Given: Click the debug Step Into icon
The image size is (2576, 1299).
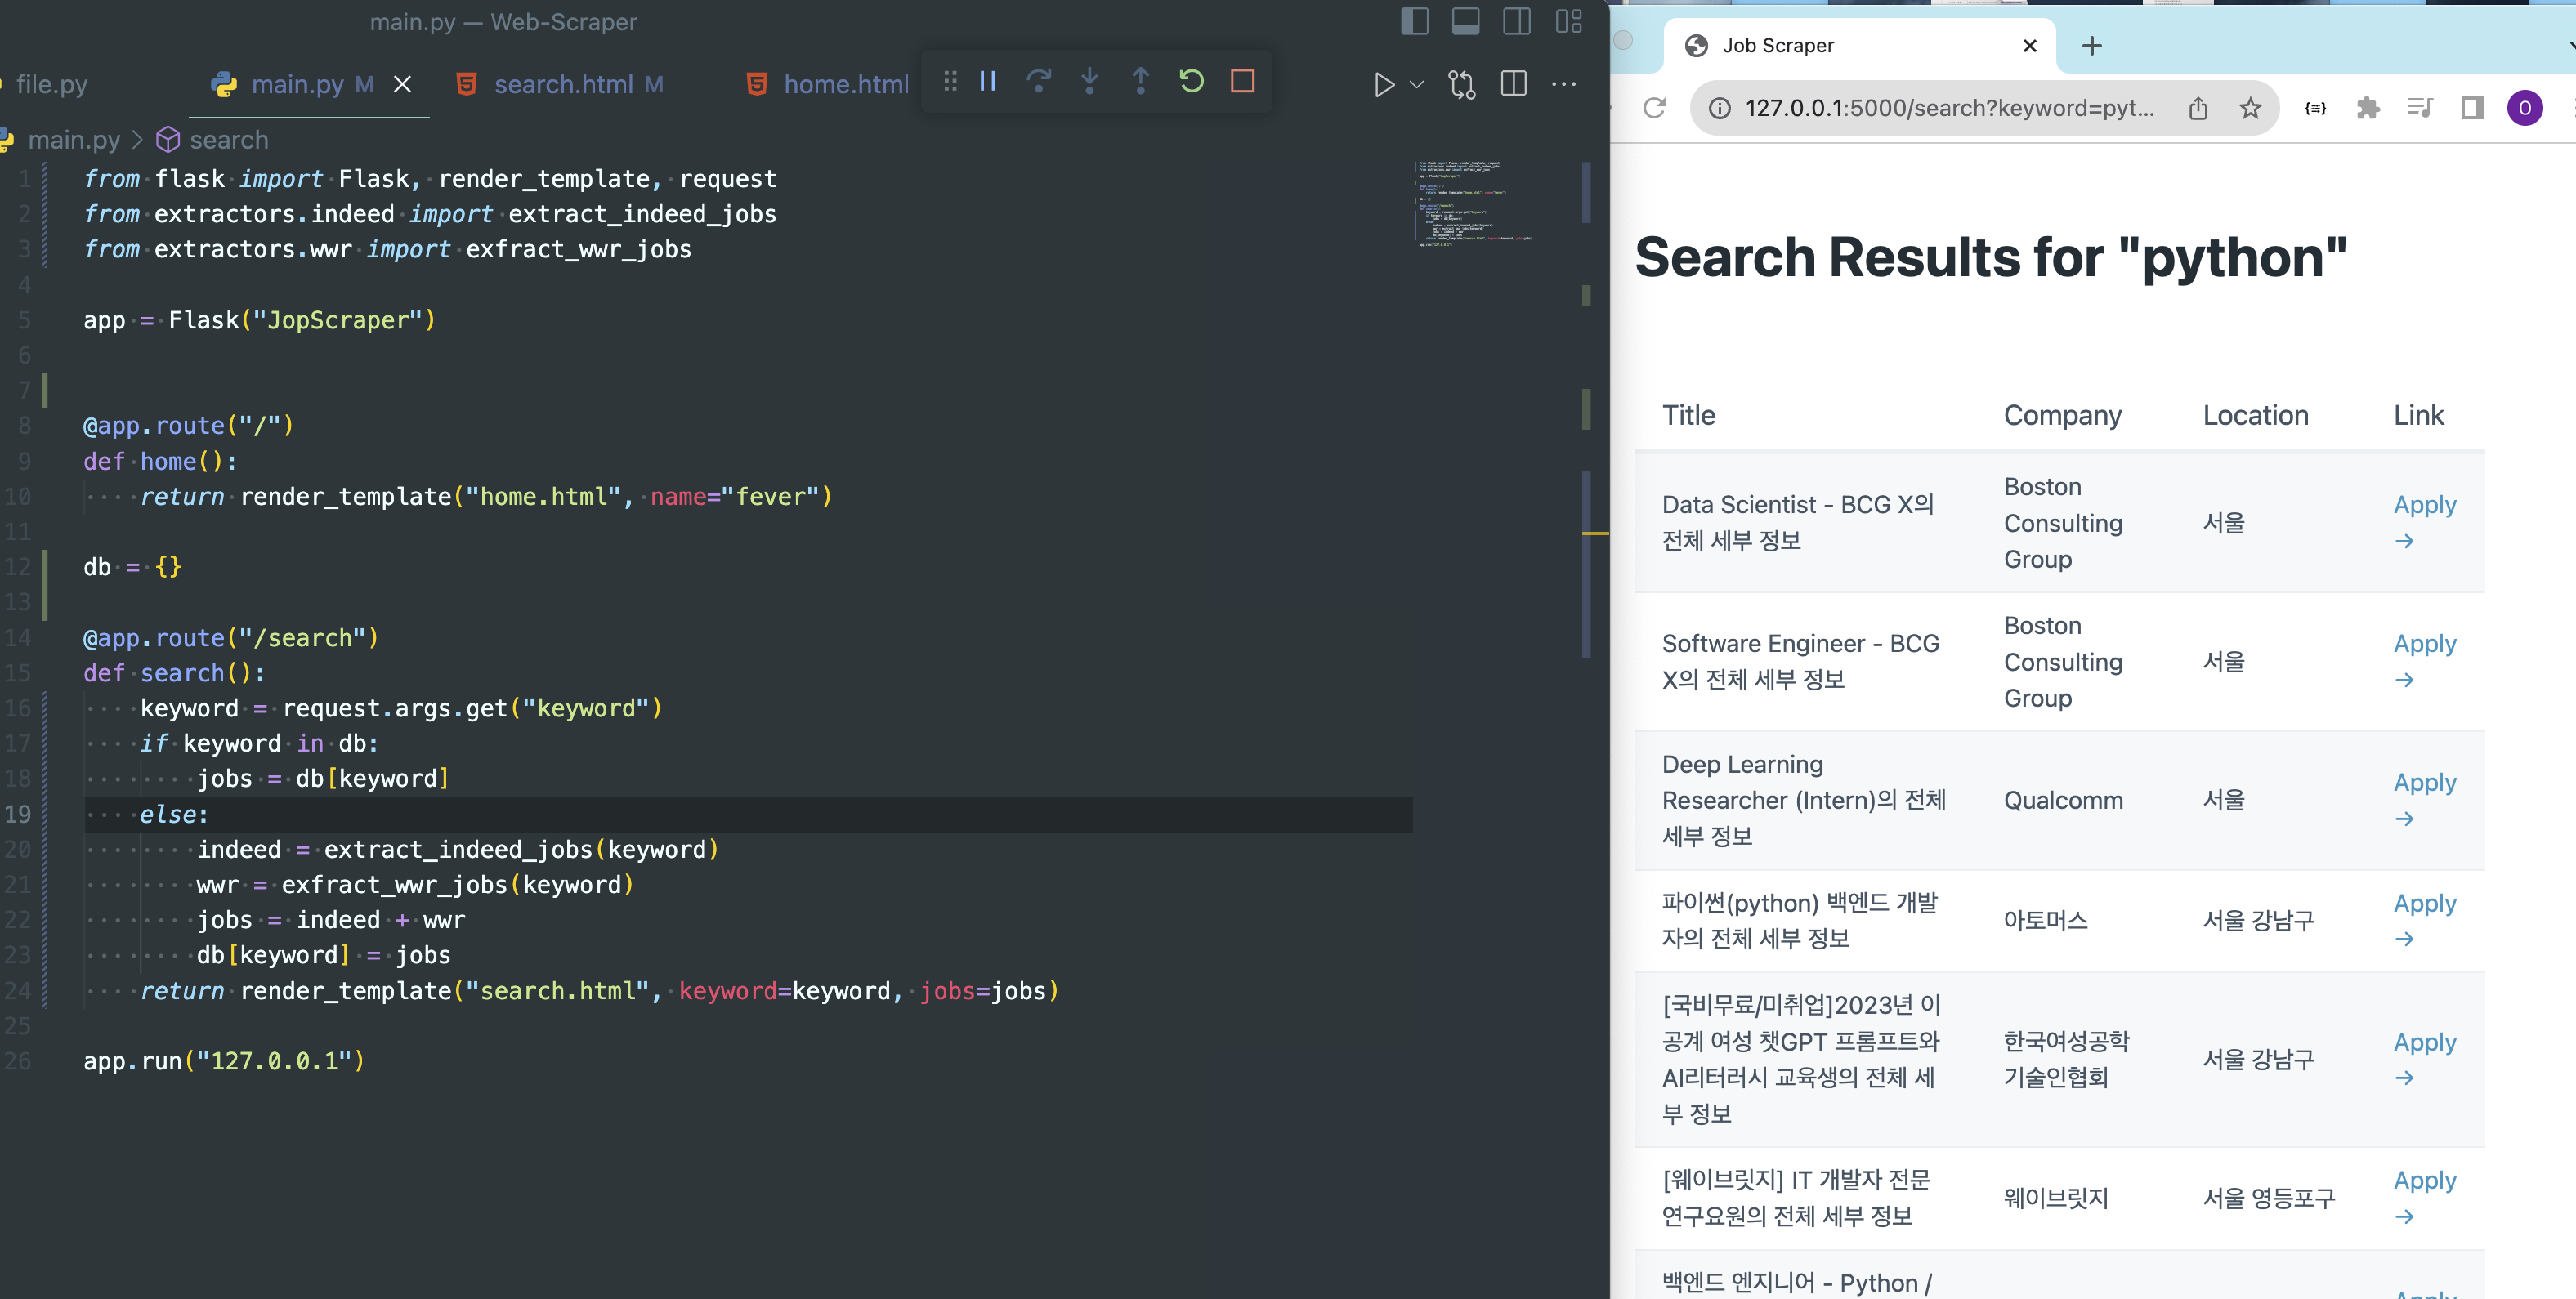Looking at the screenshot, I should (x=1089, y=81).
